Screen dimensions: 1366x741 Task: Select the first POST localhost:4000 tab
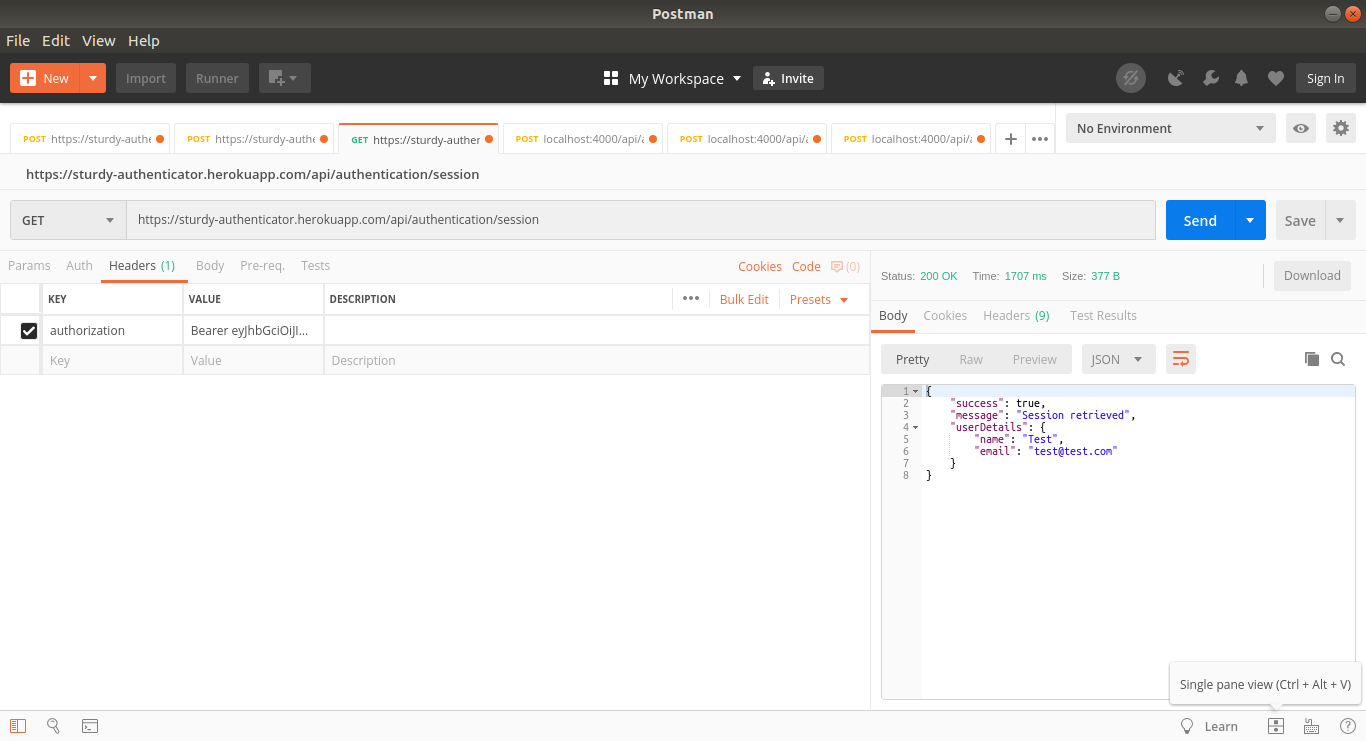(x=584, y=139)
